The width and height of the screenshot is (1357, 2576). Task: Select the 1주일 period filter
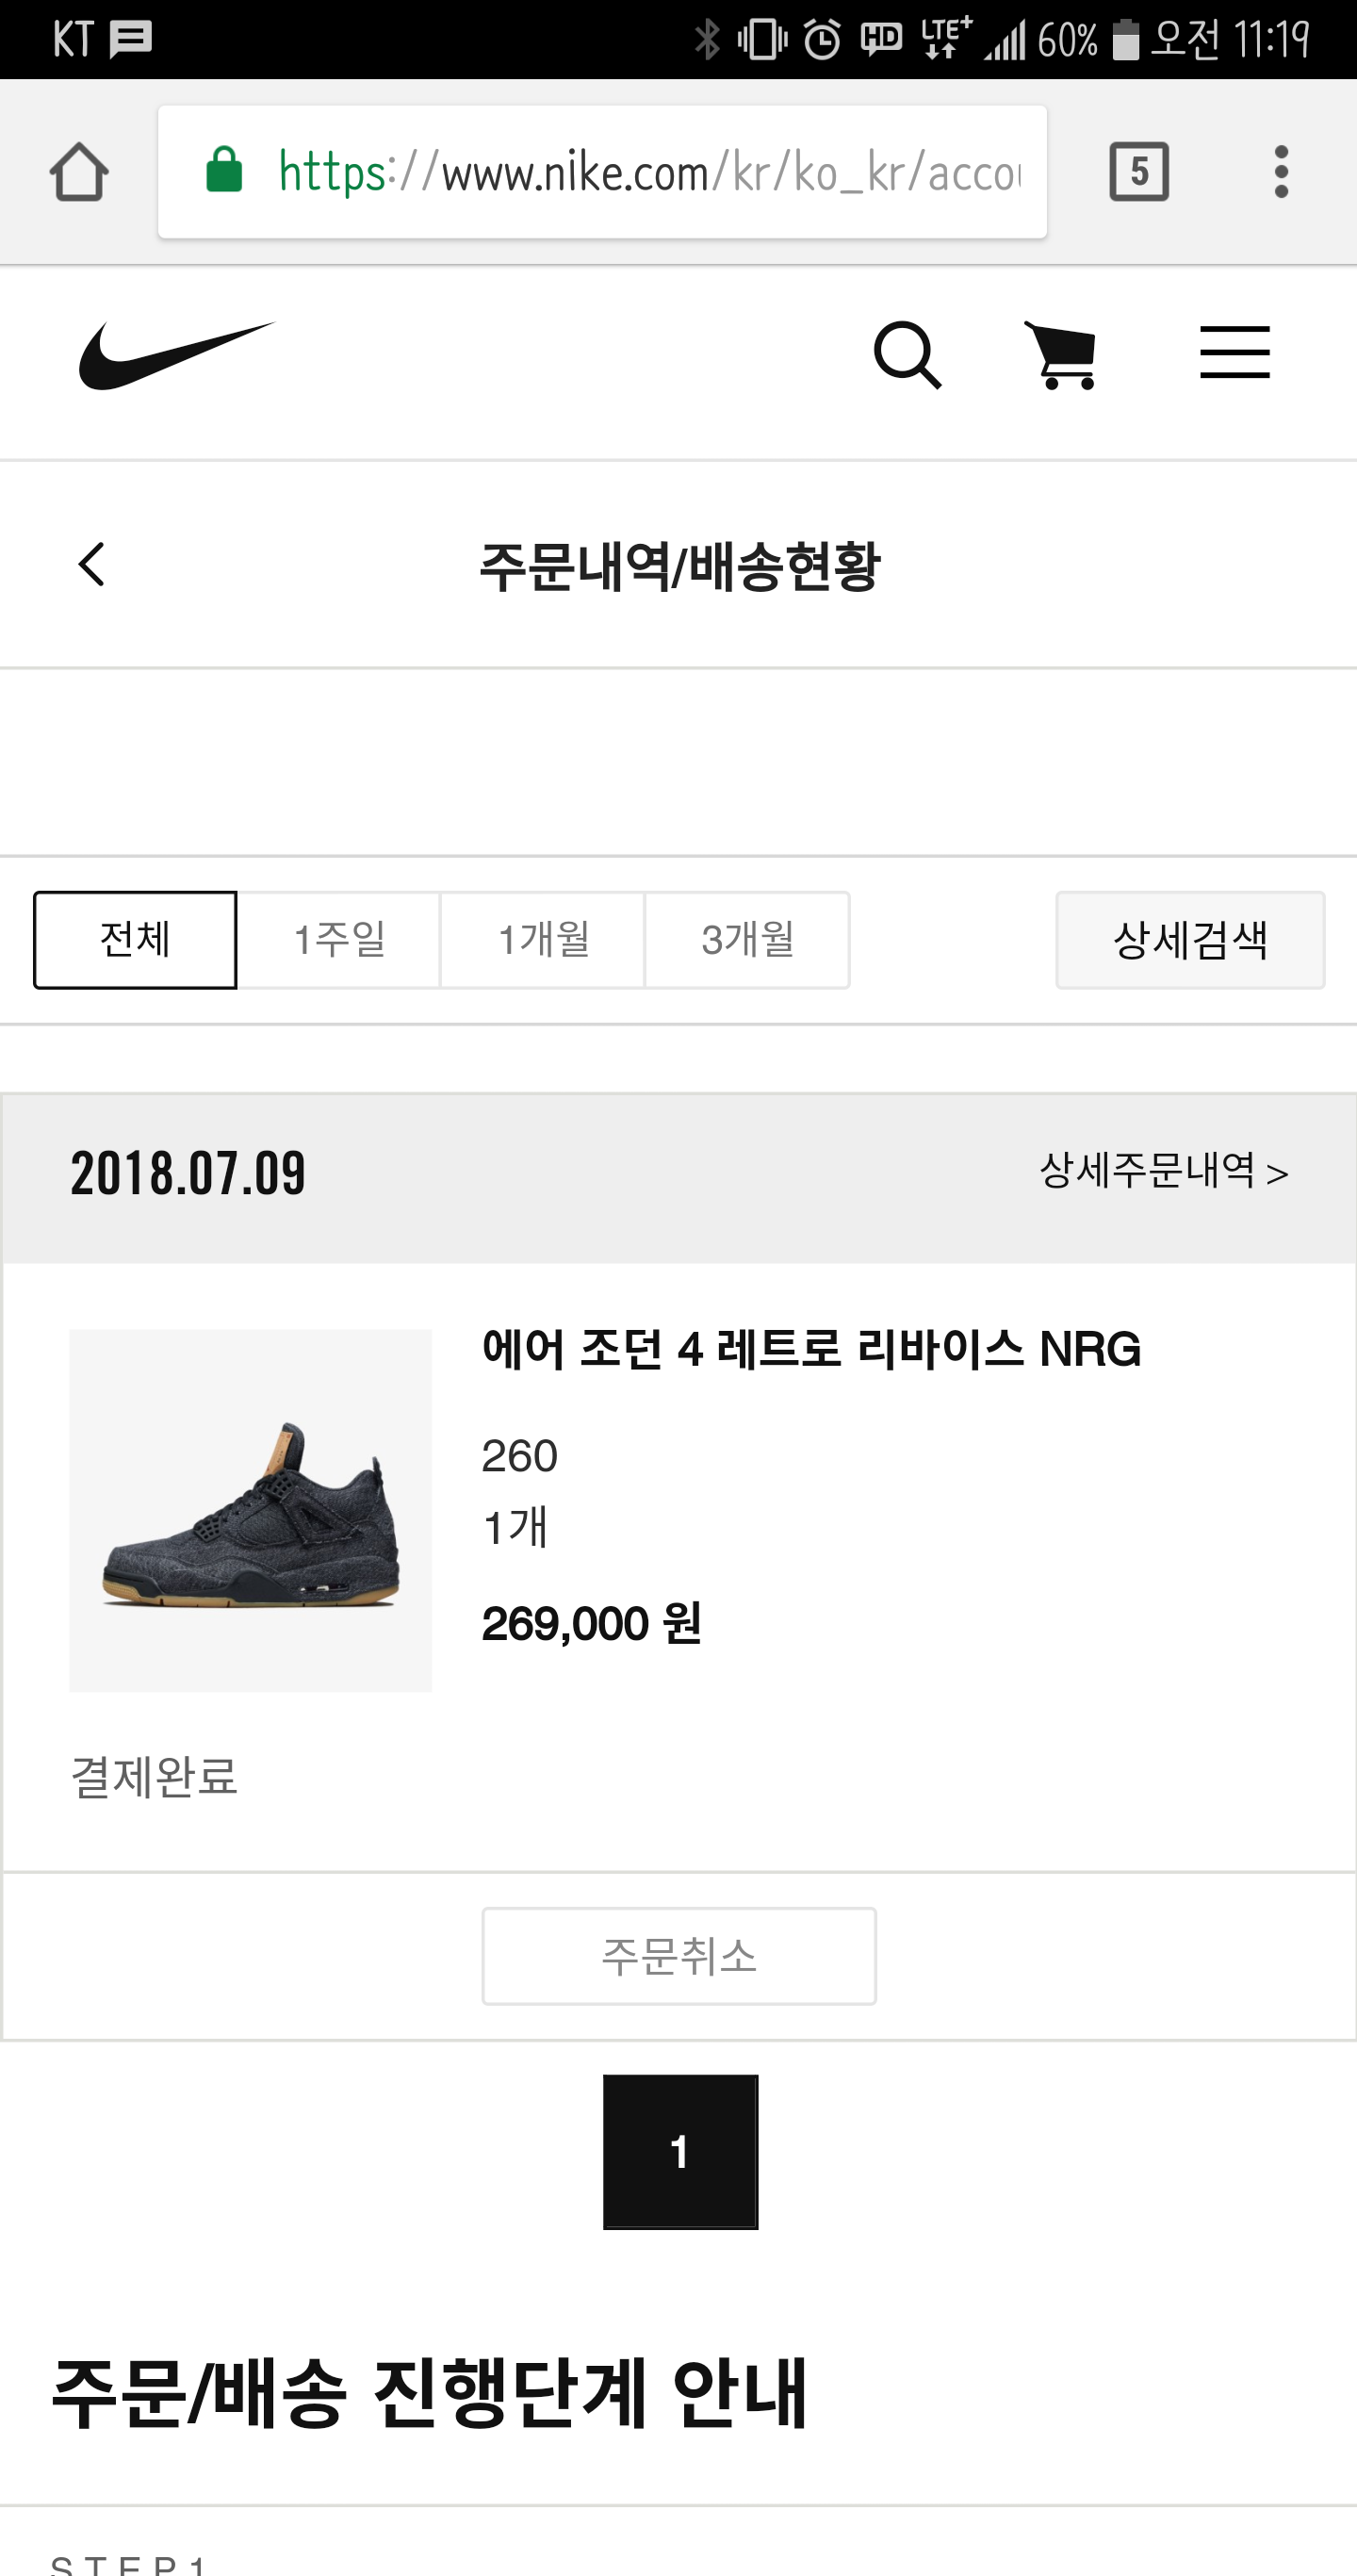(339, 940)
